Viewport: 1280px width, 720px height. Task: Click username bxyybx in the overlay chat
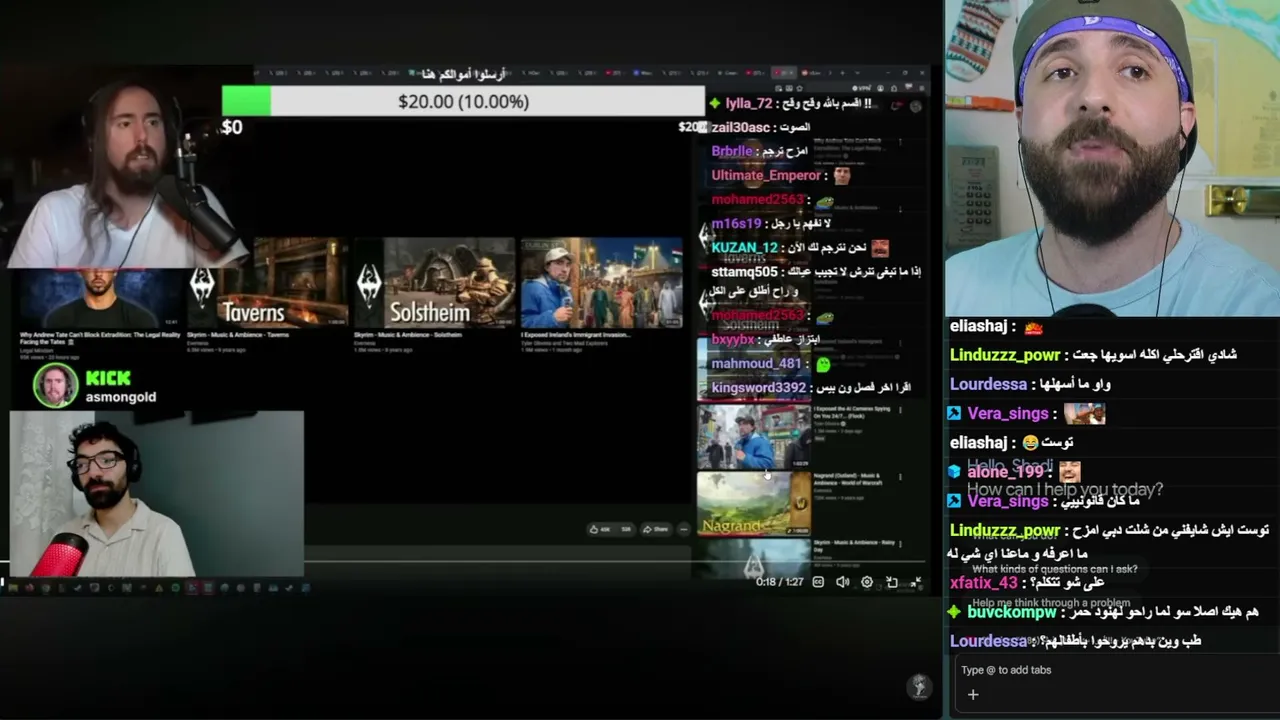pyautogui.click(x=733, y=340)
